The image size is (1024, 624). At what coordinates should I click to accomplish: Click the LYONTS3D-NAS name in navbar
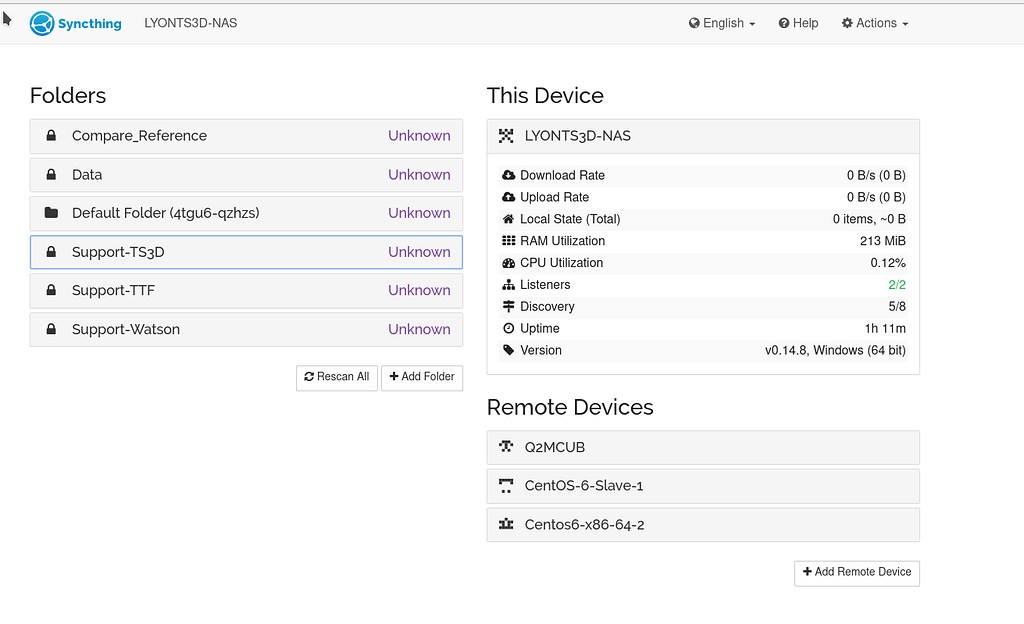191,23
